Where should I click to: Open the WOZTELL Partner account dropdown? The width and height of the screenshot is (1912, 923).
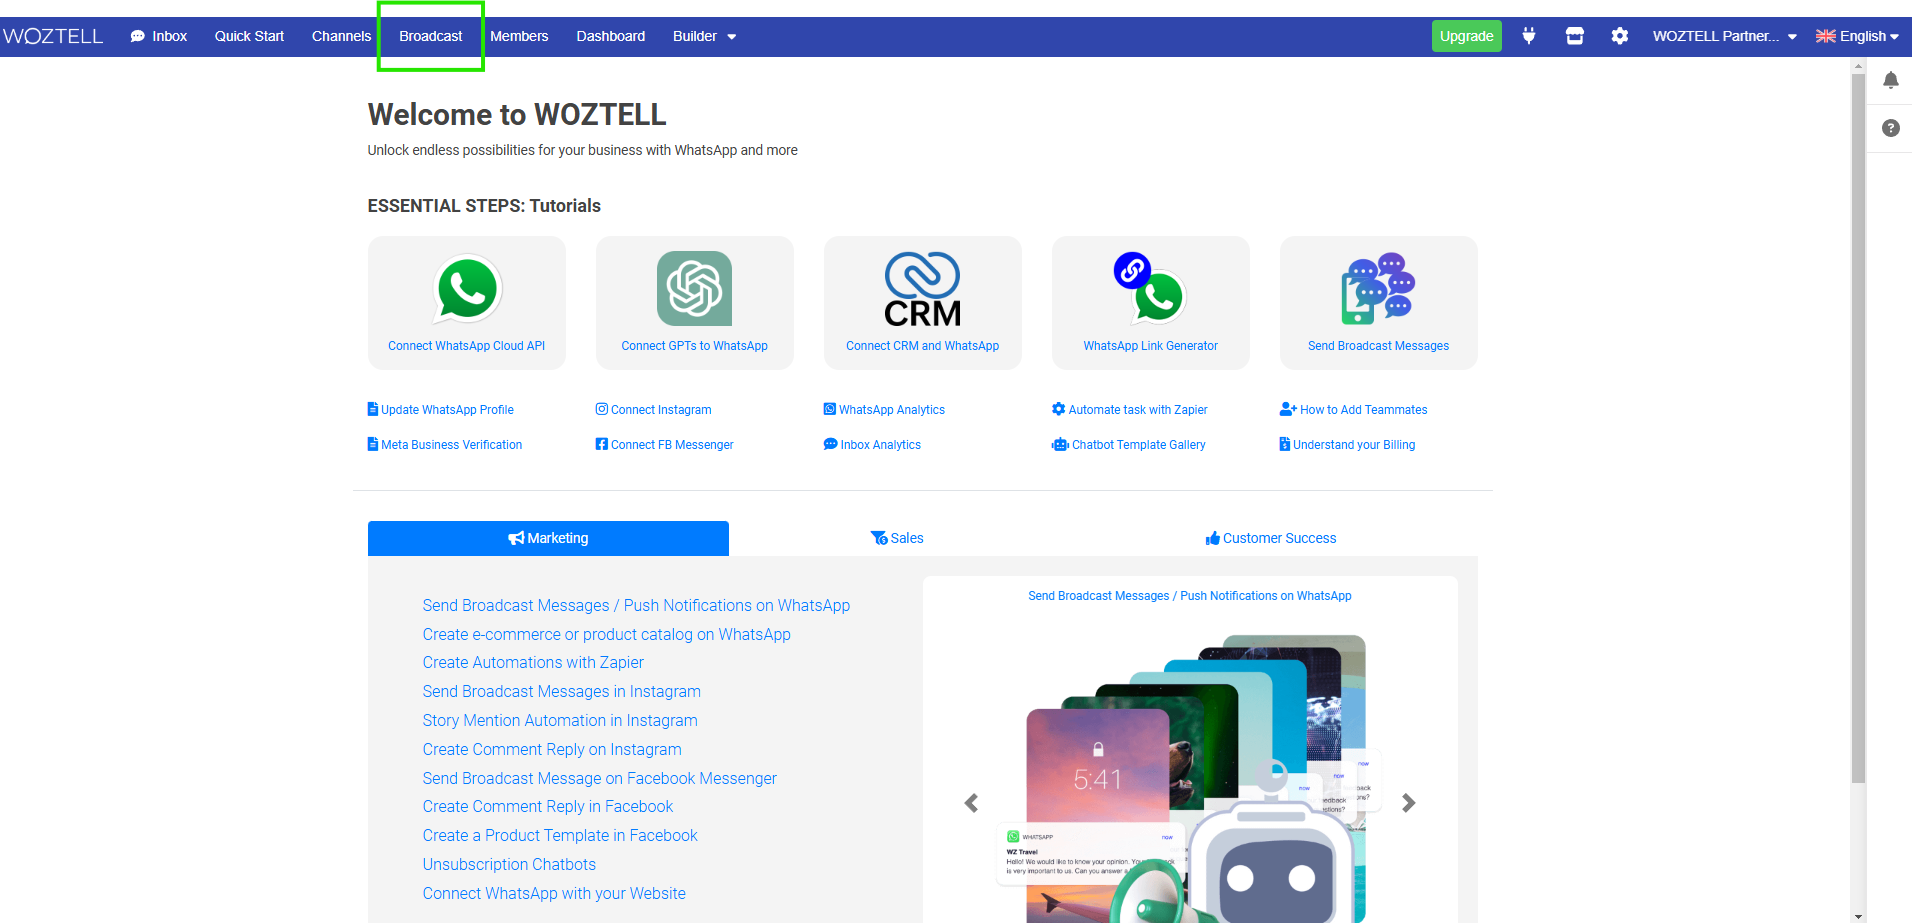[x=1724, y=36]
